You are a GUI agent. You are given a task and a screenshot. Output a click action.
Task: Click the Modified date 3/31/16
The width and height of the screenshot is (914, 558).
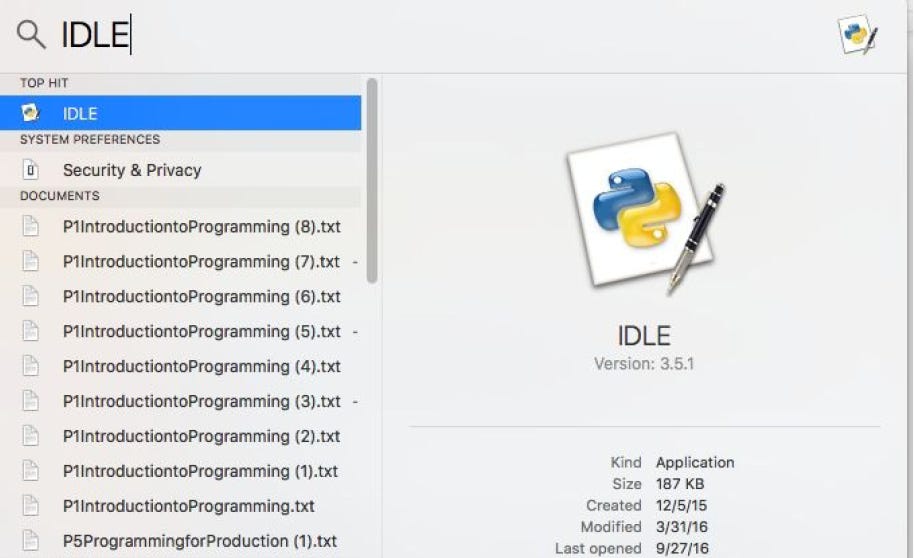coord(681,527)
